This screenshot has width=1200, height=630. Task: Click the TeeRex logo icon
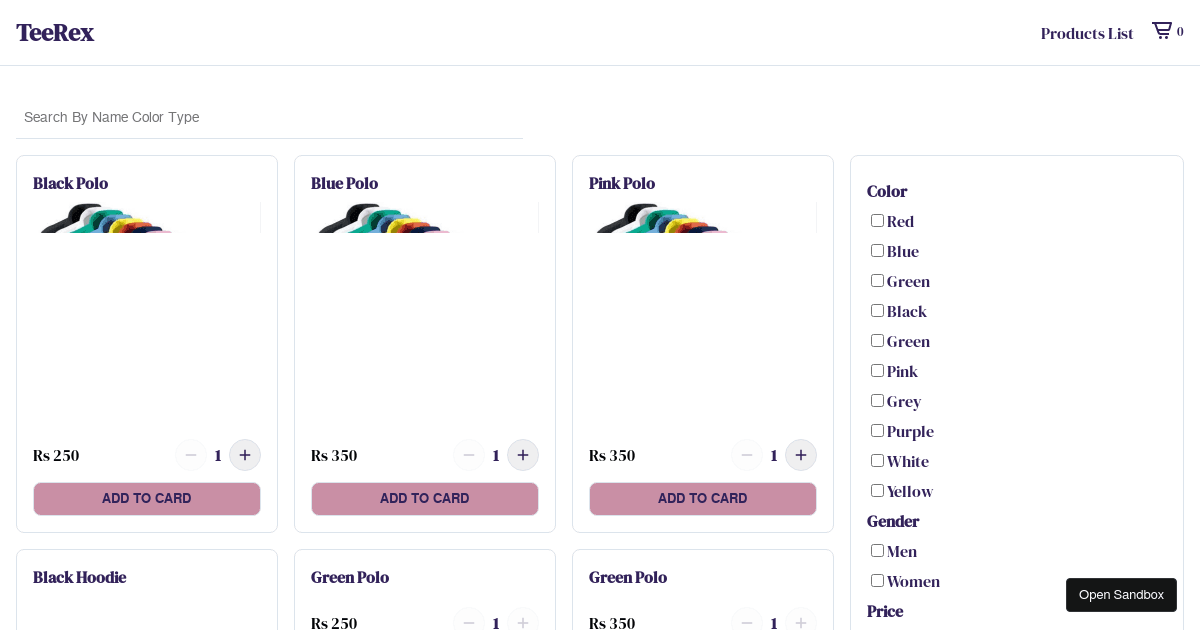click(x=55, y=32)
